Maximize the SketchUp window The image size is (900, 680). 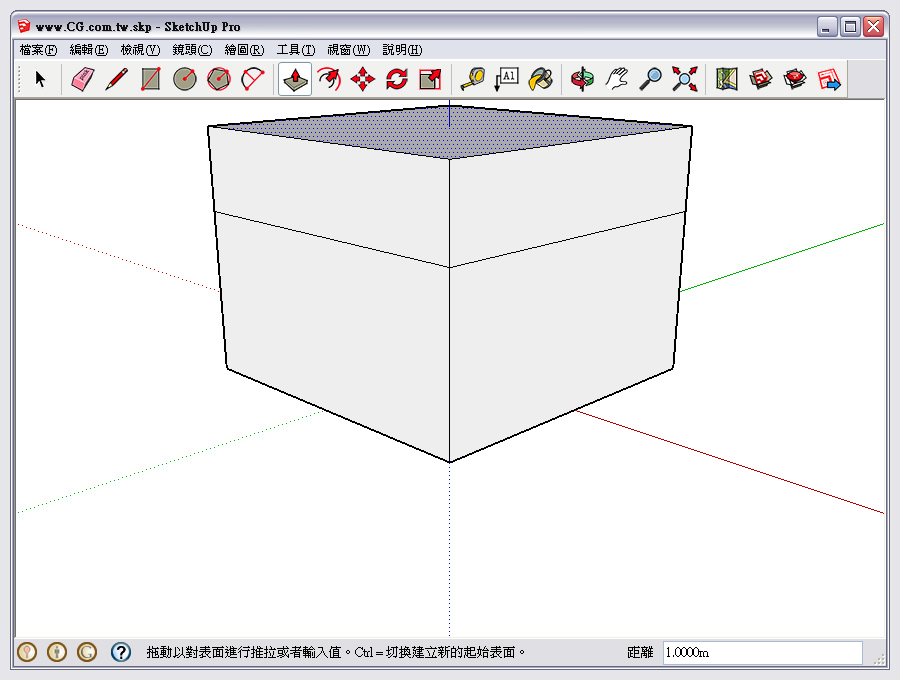[851, 26]
